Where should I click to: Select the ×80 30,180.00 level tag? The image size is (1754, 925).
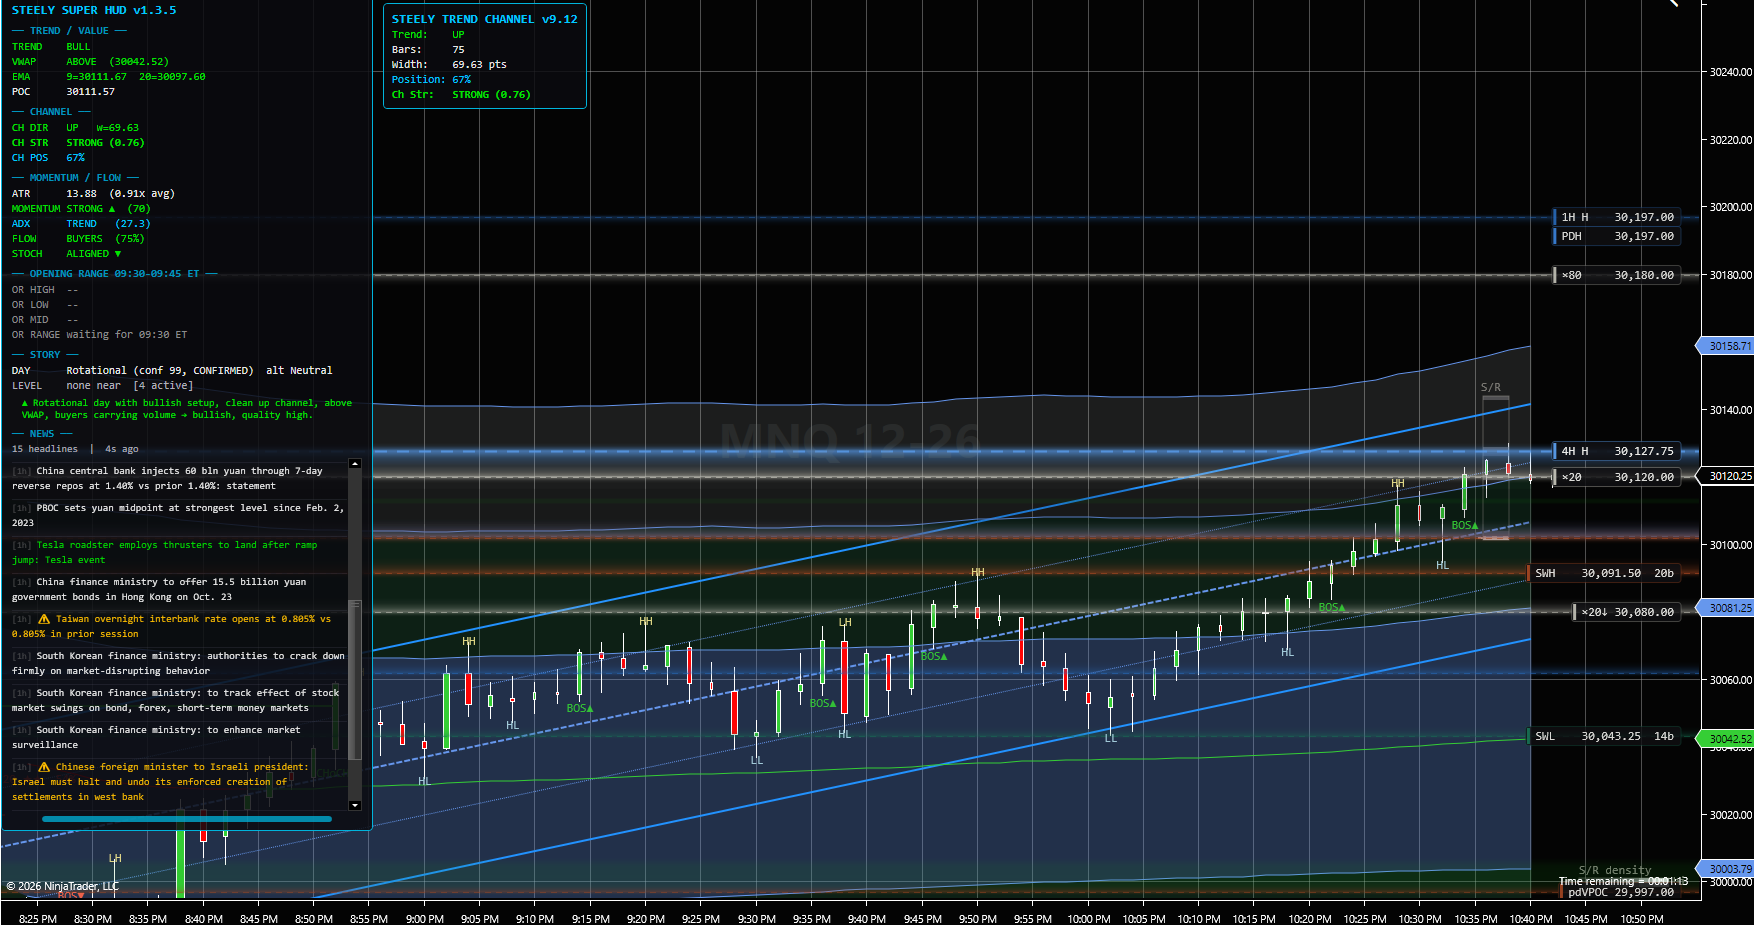pyautogui.click(x=1617, y=275)
